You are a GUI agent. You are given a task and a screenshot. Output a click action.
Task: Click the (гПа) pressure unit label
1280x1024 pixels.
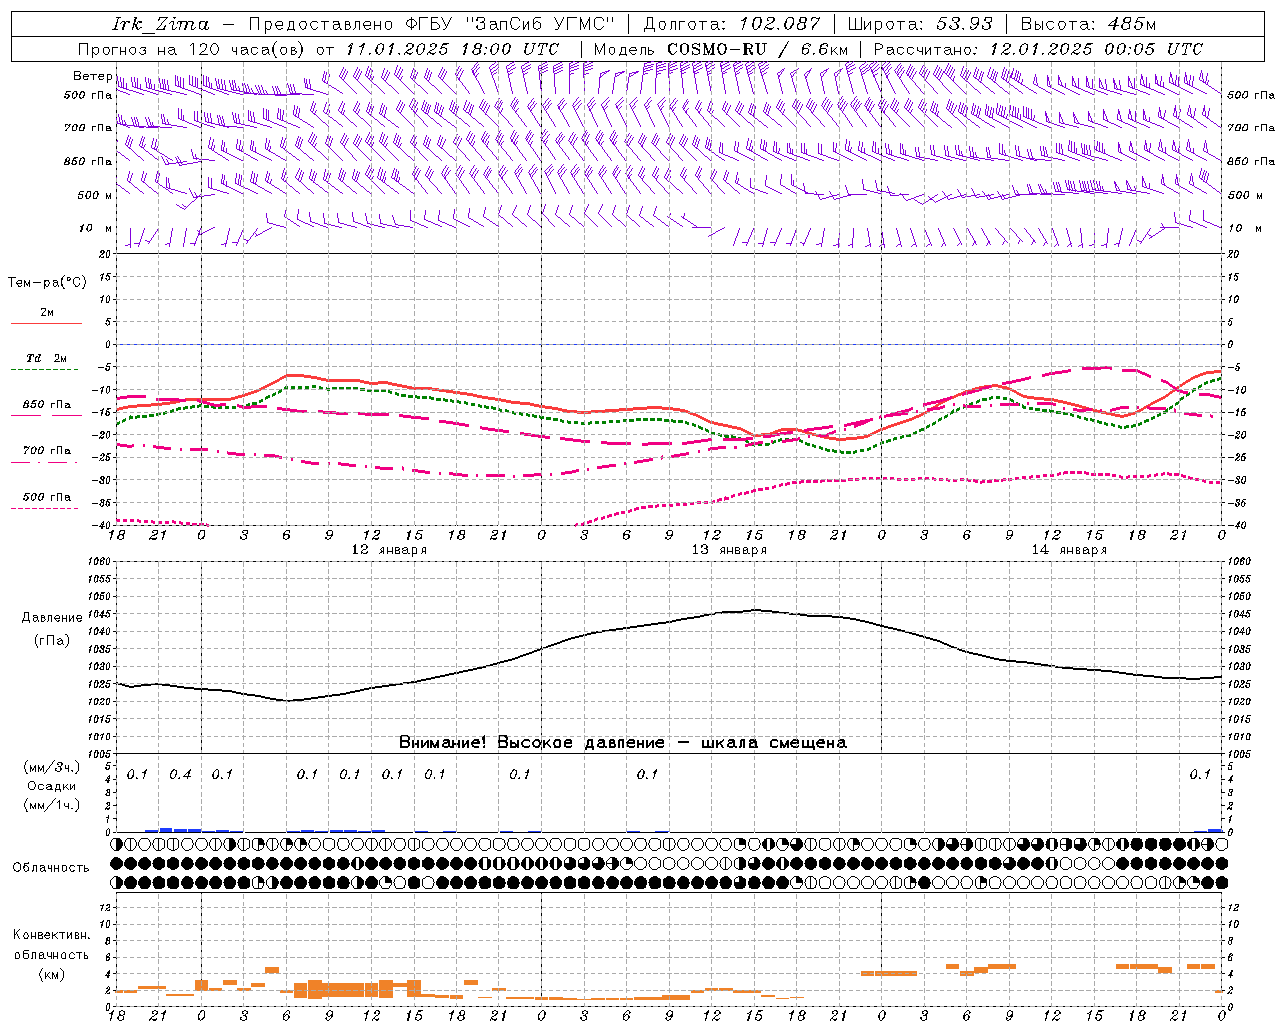pos(52,640)
